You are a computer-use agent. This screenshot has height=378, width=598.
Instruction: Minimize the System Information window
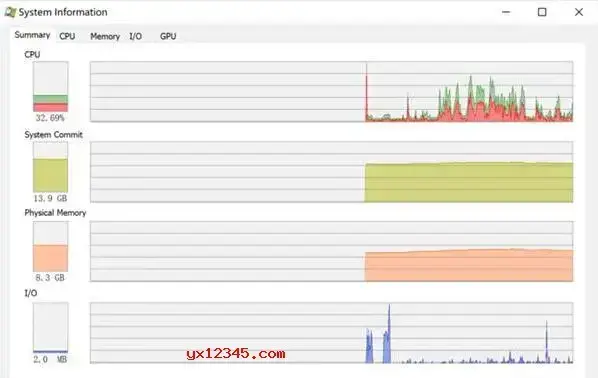506,12
